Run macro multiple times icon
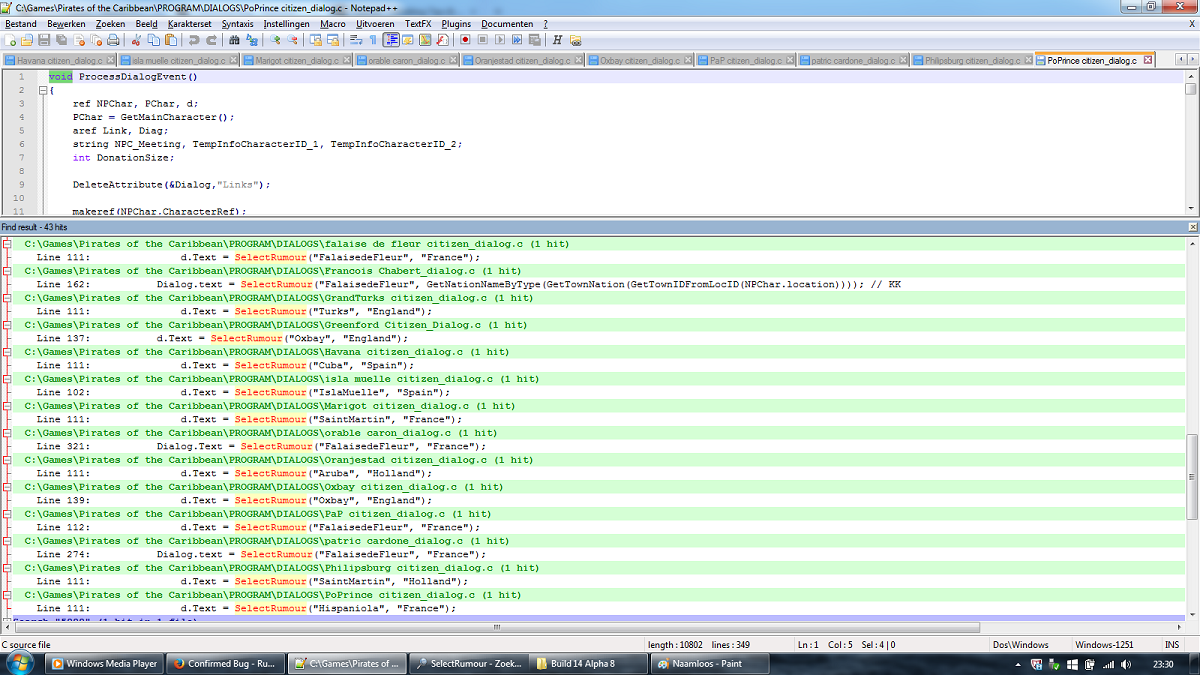Image resolution: width=1200 pixels, height=675 pixels. pyautogui.click(x=517, y=40)
